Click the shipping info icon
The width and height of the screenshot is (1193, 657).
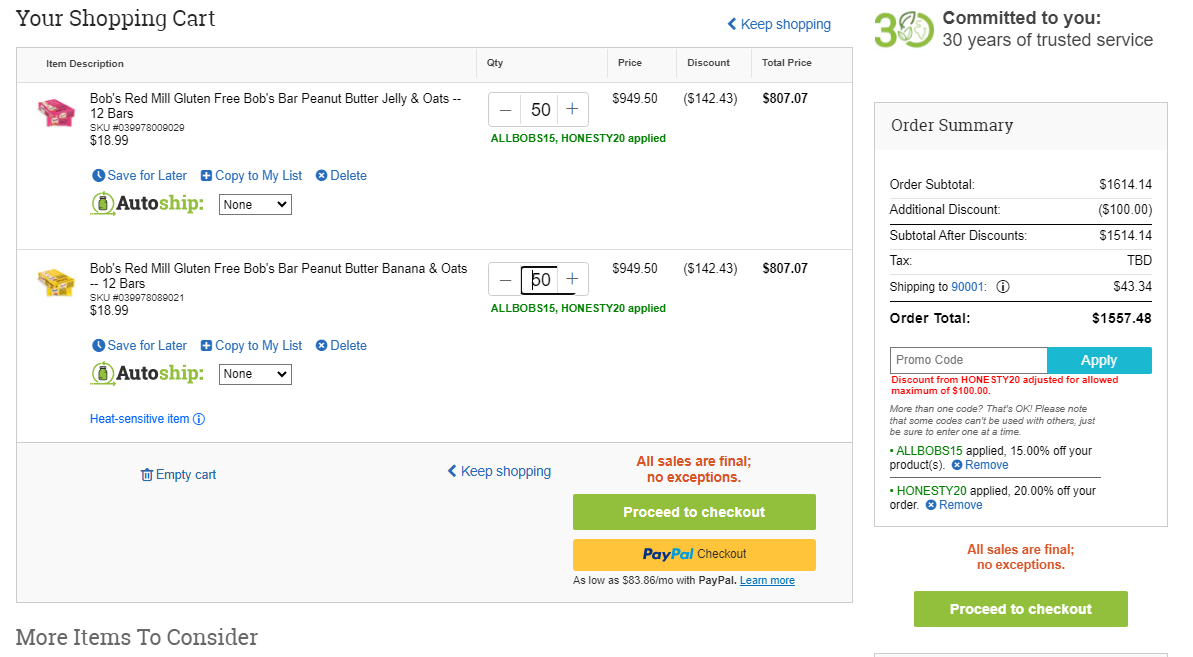1003,287
